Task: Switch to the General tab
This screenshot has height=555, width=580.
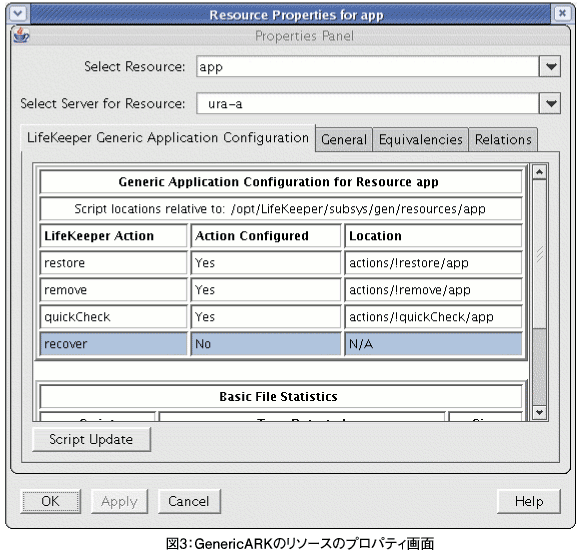Action: pos(344,139)
